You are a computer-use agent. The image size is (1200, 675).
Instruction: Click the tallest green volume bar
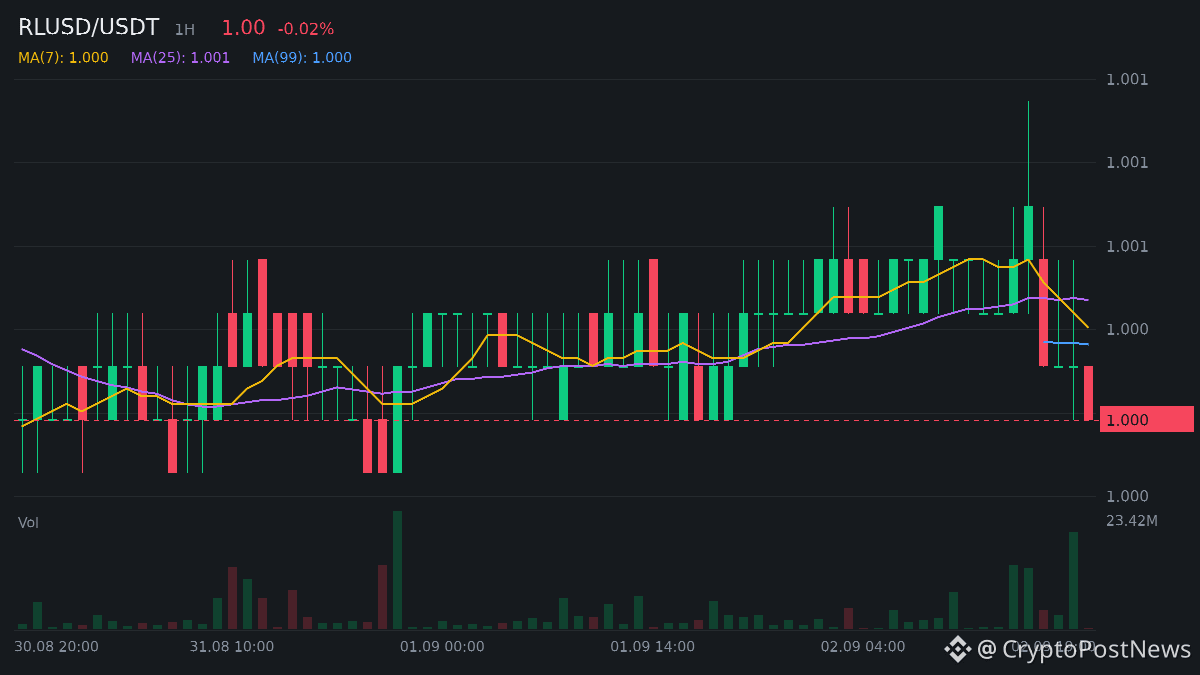click(x=397, y=570)
